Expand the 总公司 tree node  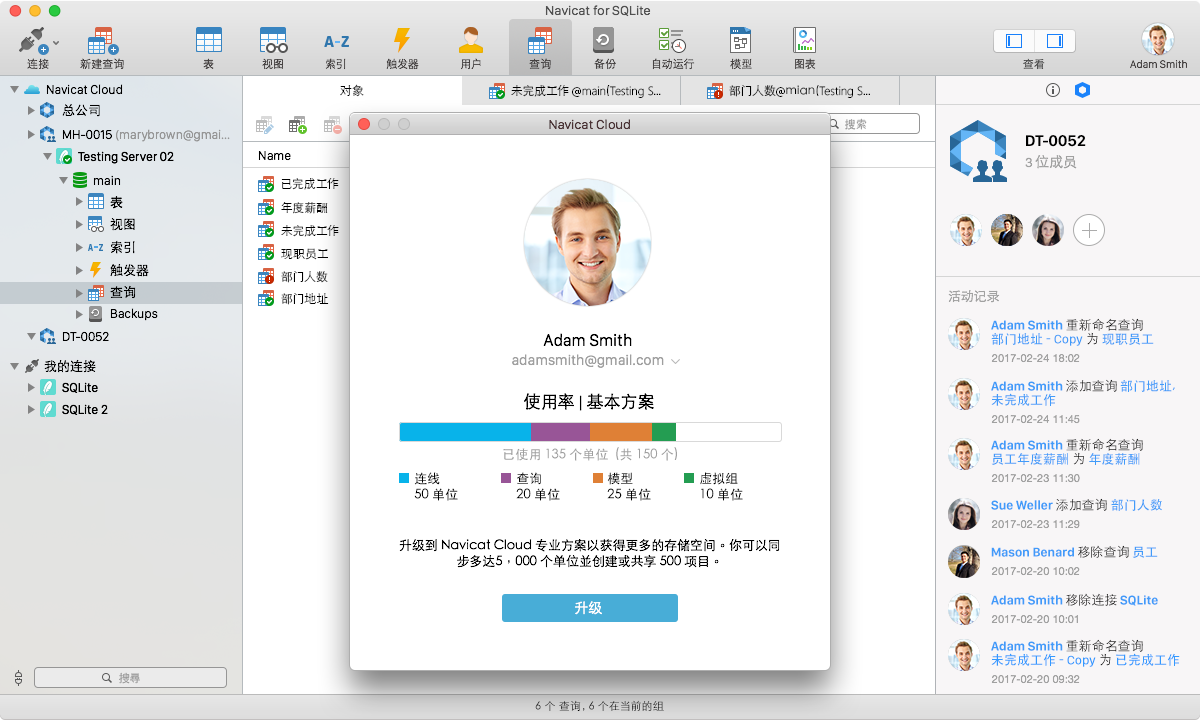tap(31, 110)
